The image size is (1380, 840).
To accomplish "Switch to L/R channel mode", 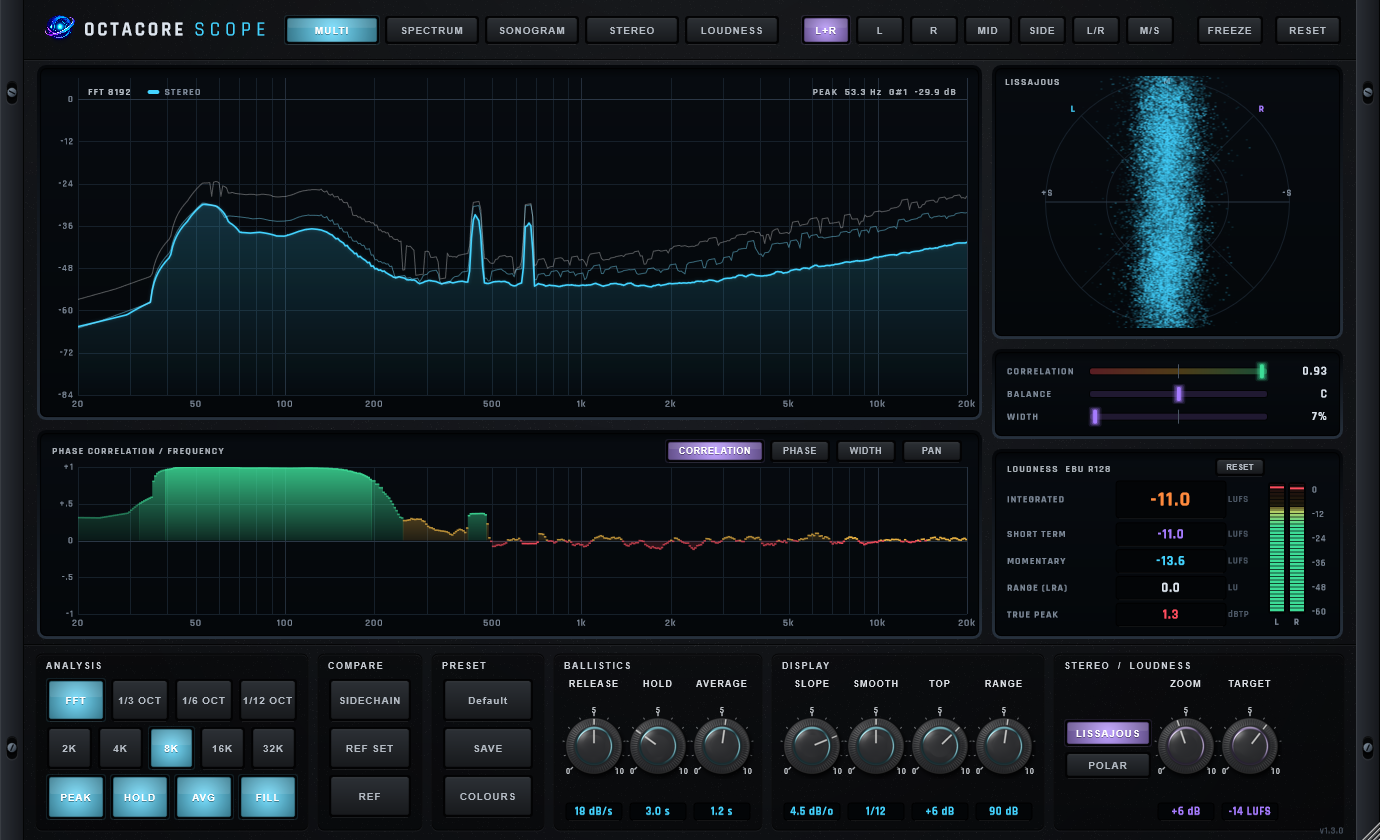I will pos(1096,30).
